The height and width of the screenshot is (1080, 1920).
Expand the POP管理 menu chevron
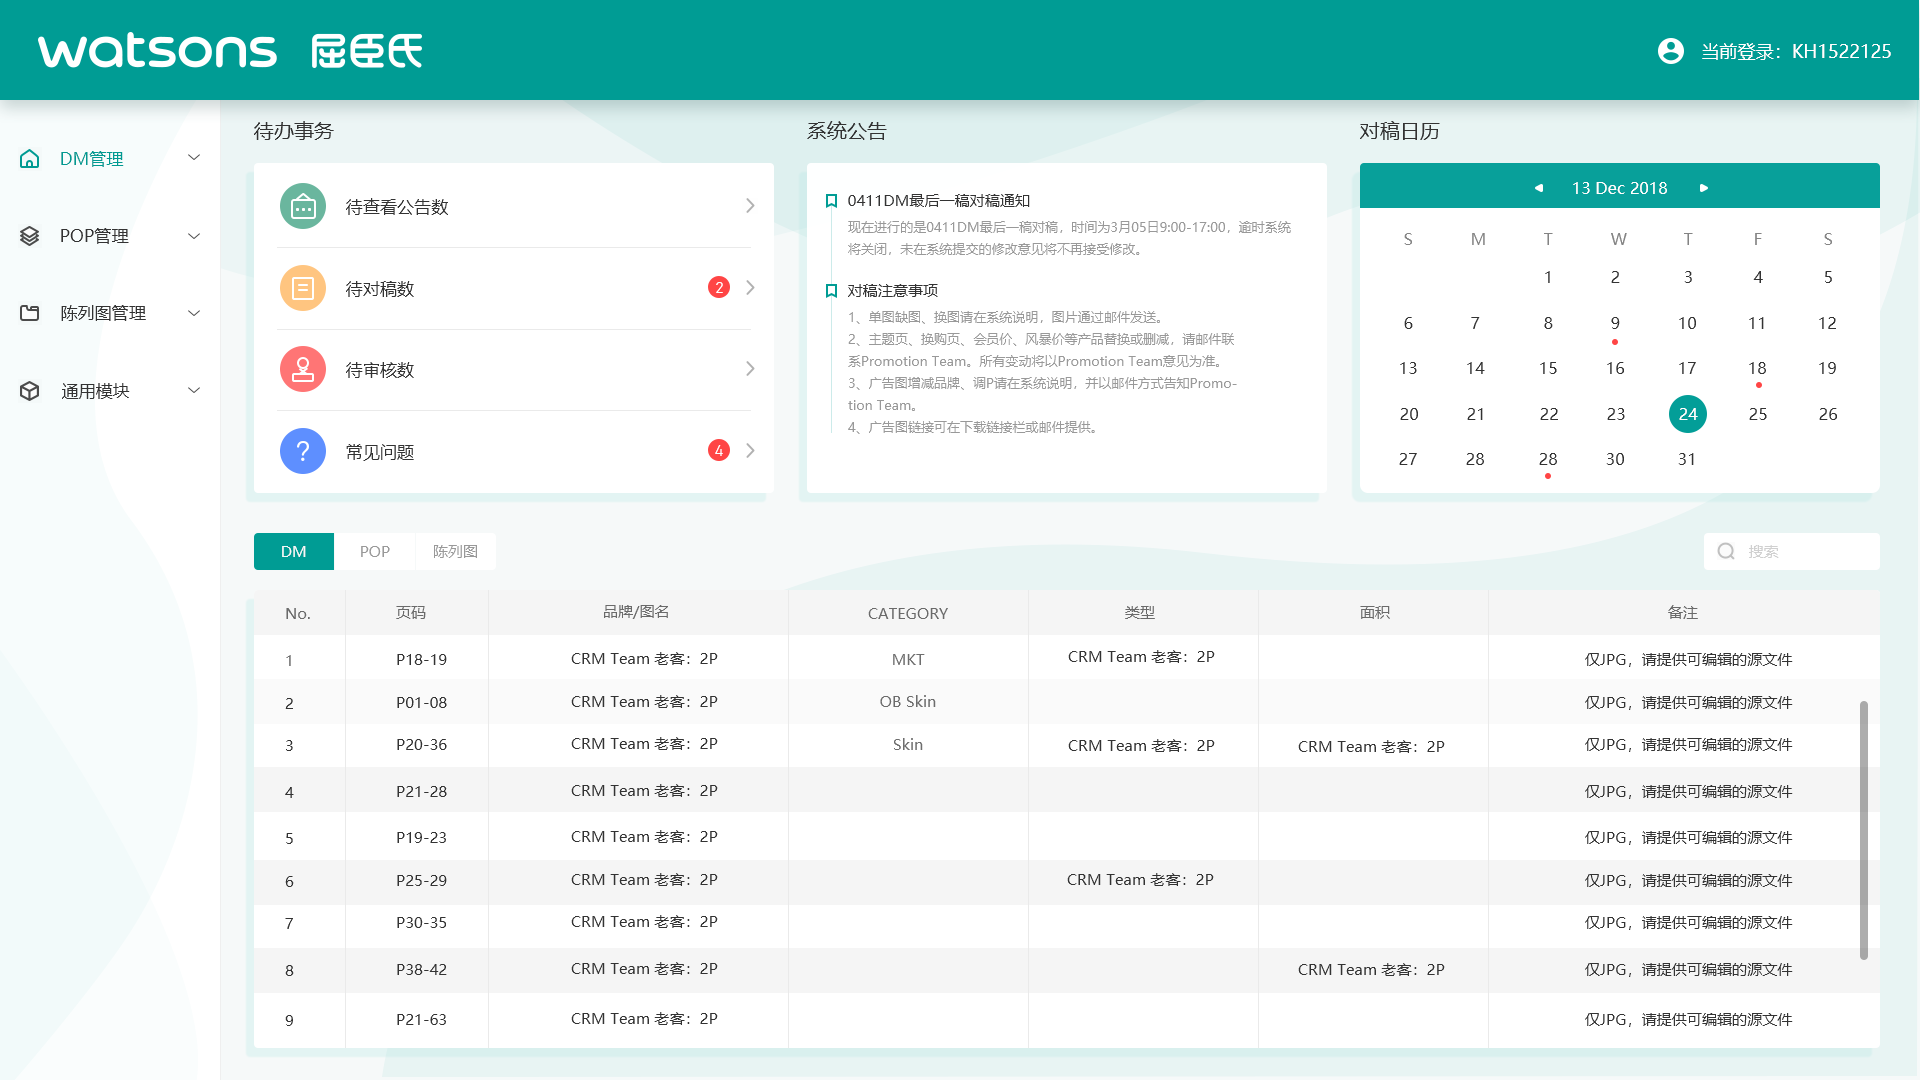point(194,236)
